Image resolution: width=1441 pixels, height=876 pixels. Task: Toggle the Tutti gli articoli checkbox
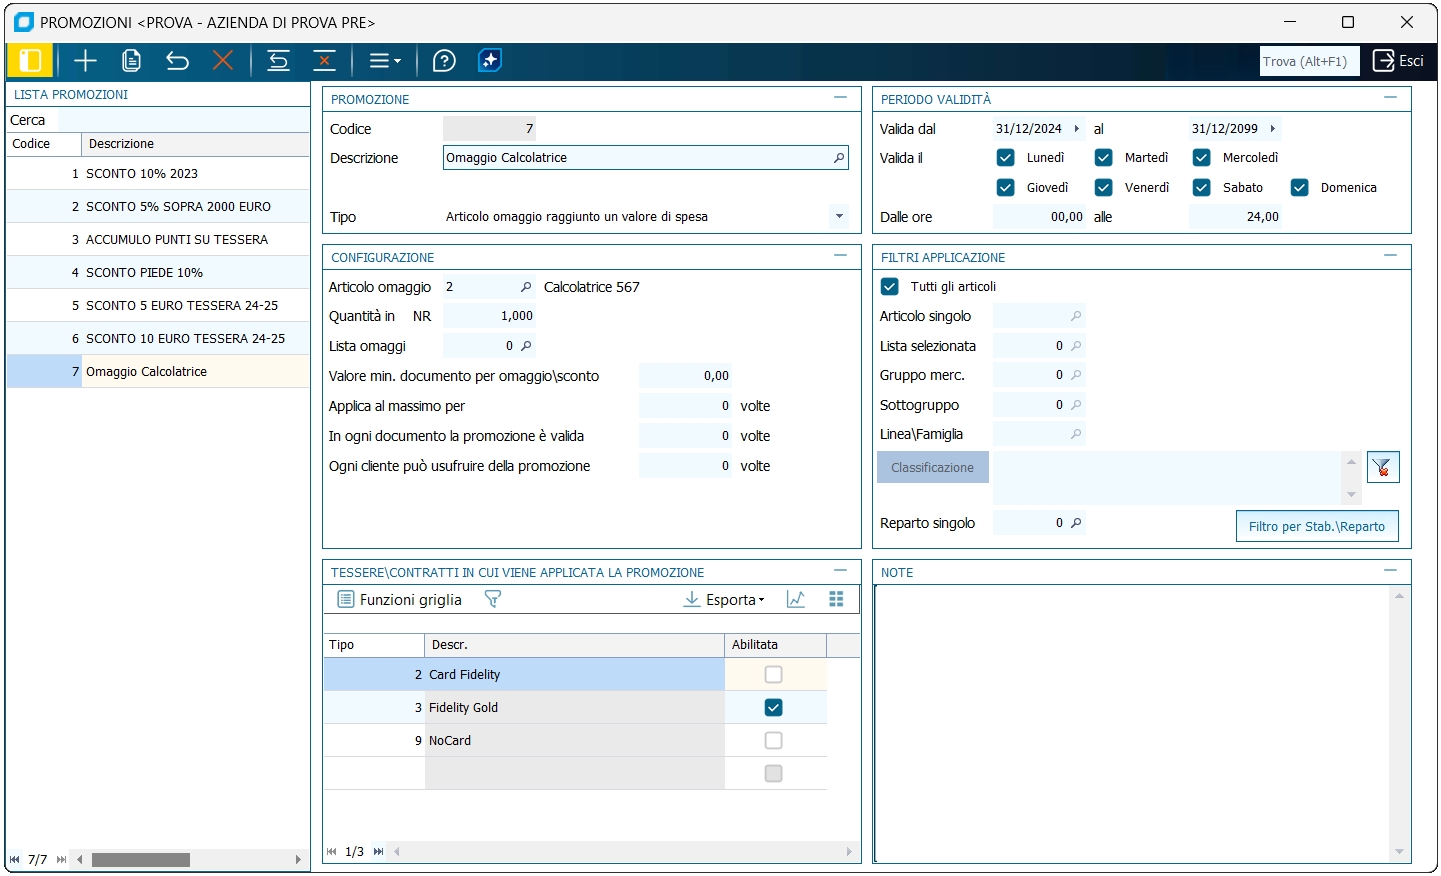tap(889, 286)
